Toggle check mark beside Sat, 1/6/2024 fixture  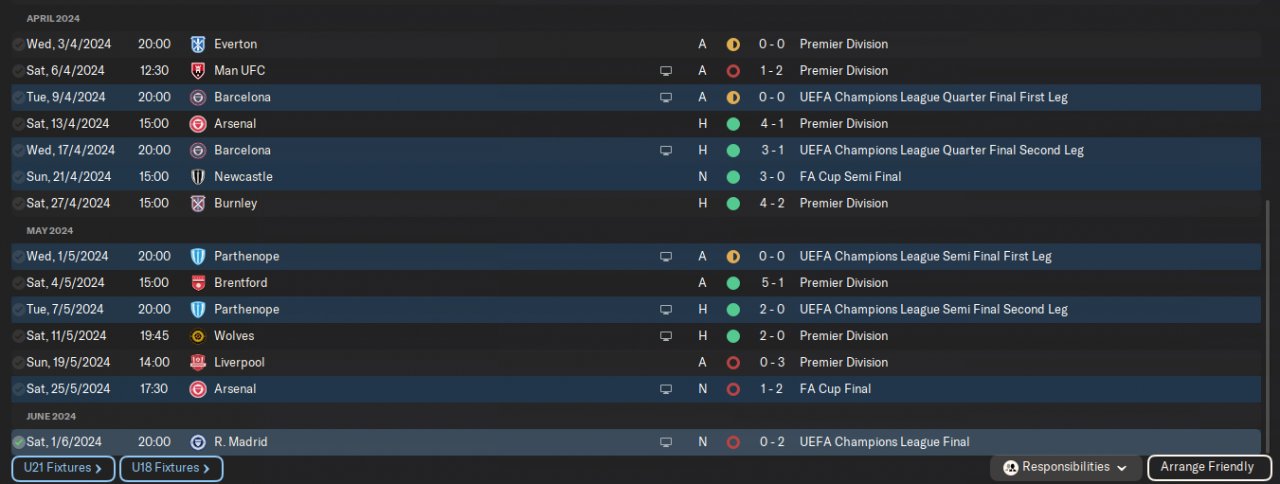tap(18, 442)
